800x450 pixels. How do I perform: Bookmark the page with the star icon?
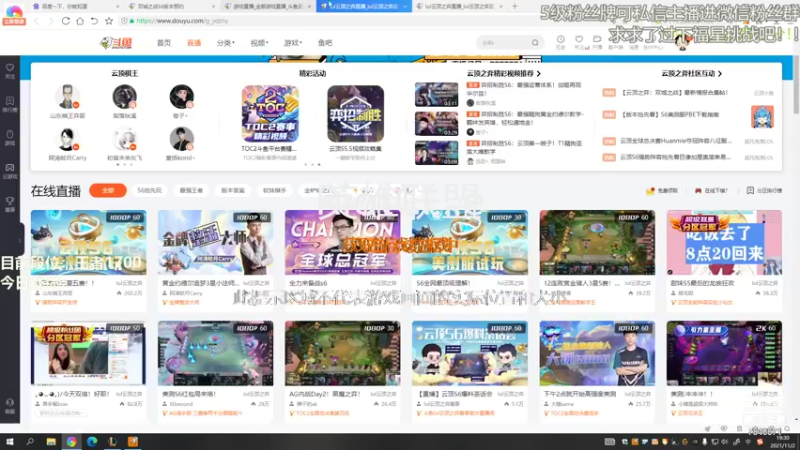(109, 21)
